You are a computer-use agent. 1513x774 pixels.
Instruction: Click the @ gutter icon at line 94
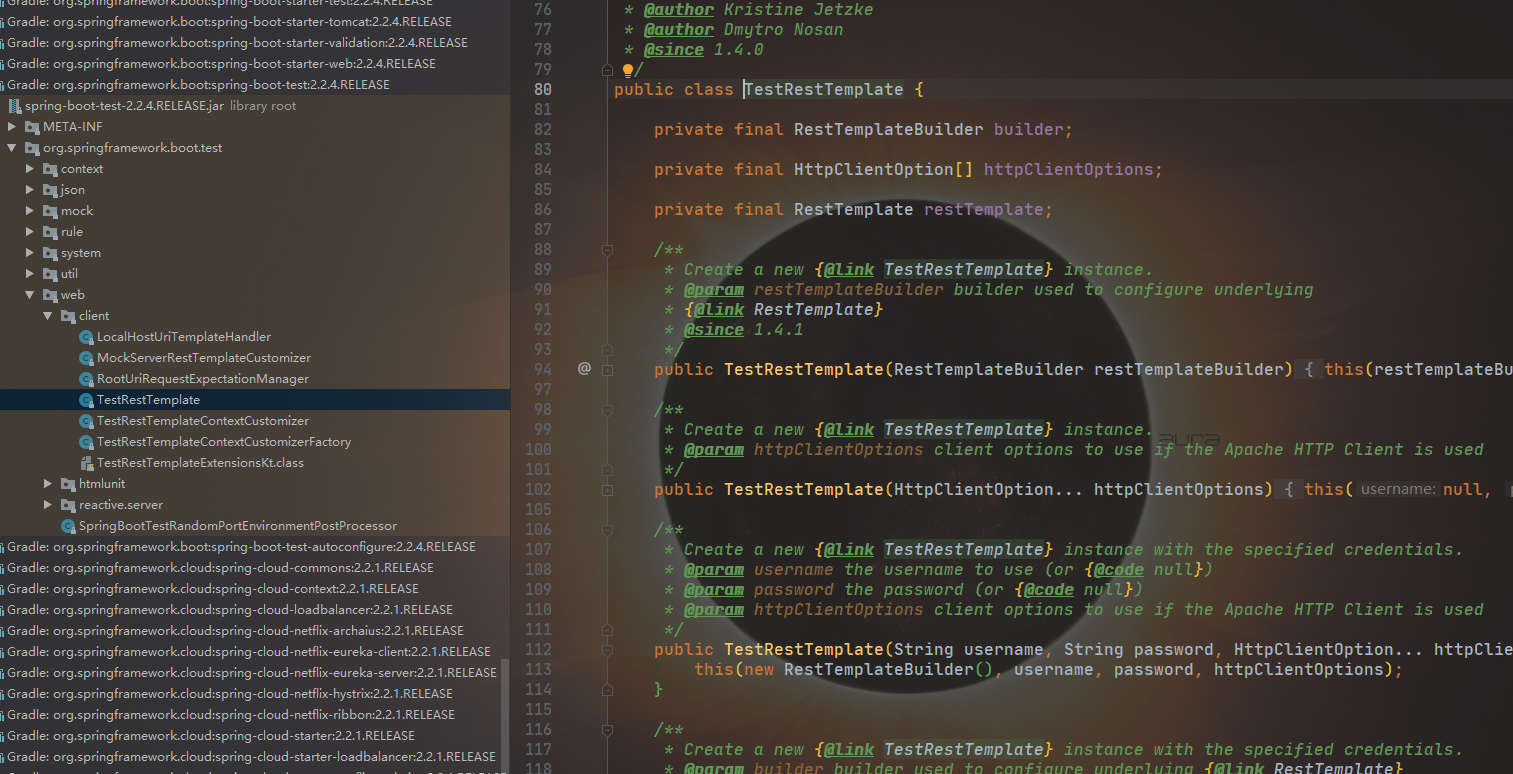585,369
